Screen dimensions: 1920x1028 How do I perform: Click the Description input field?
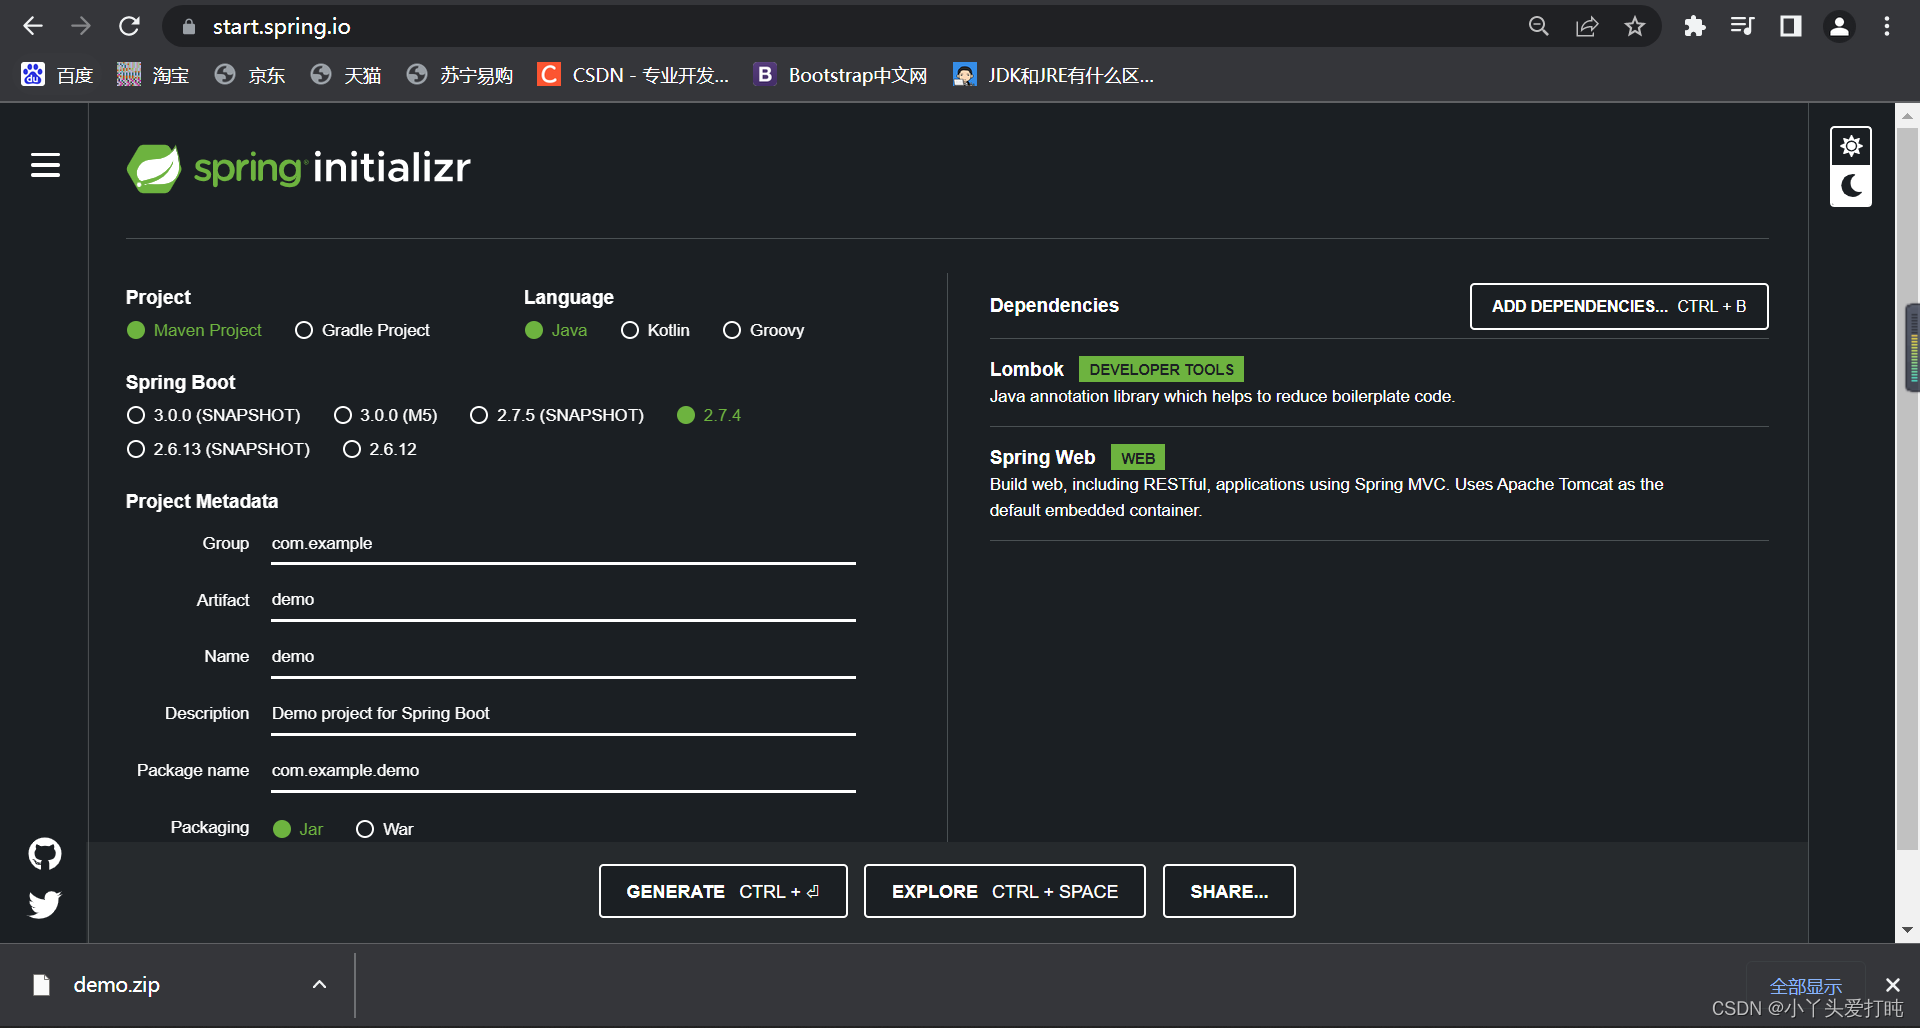click(563, 714)
